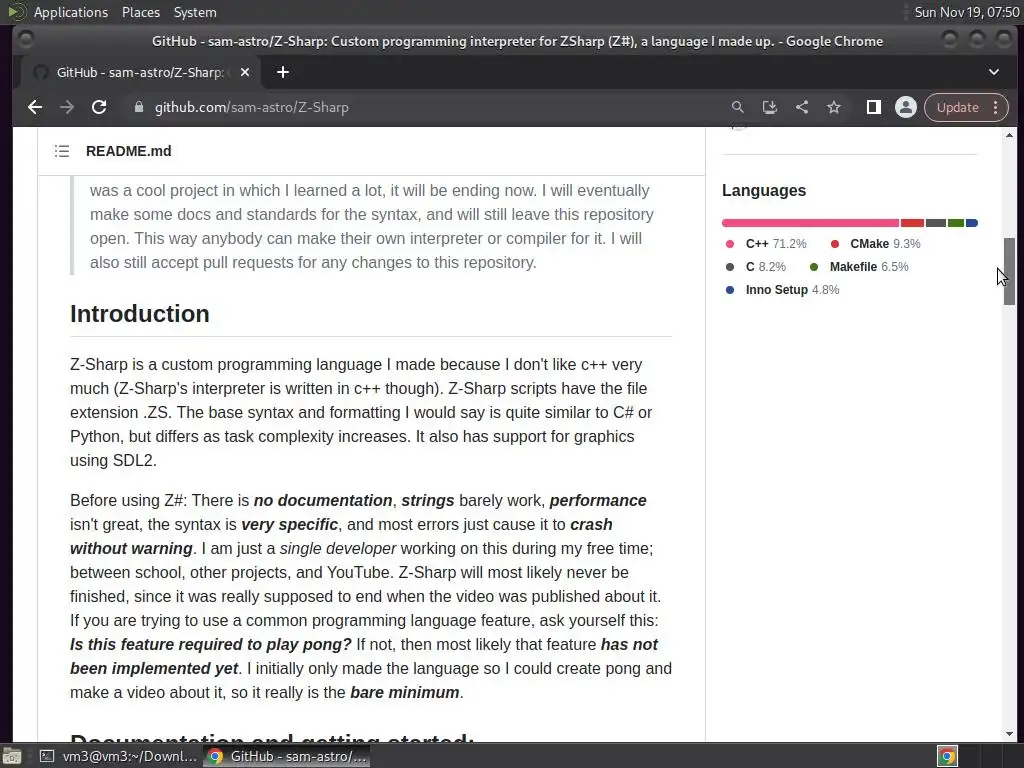The image size is (1024, 768).
Task: Click the page vertical scrollbar thumb
Action: click(x=1010, y=271)
